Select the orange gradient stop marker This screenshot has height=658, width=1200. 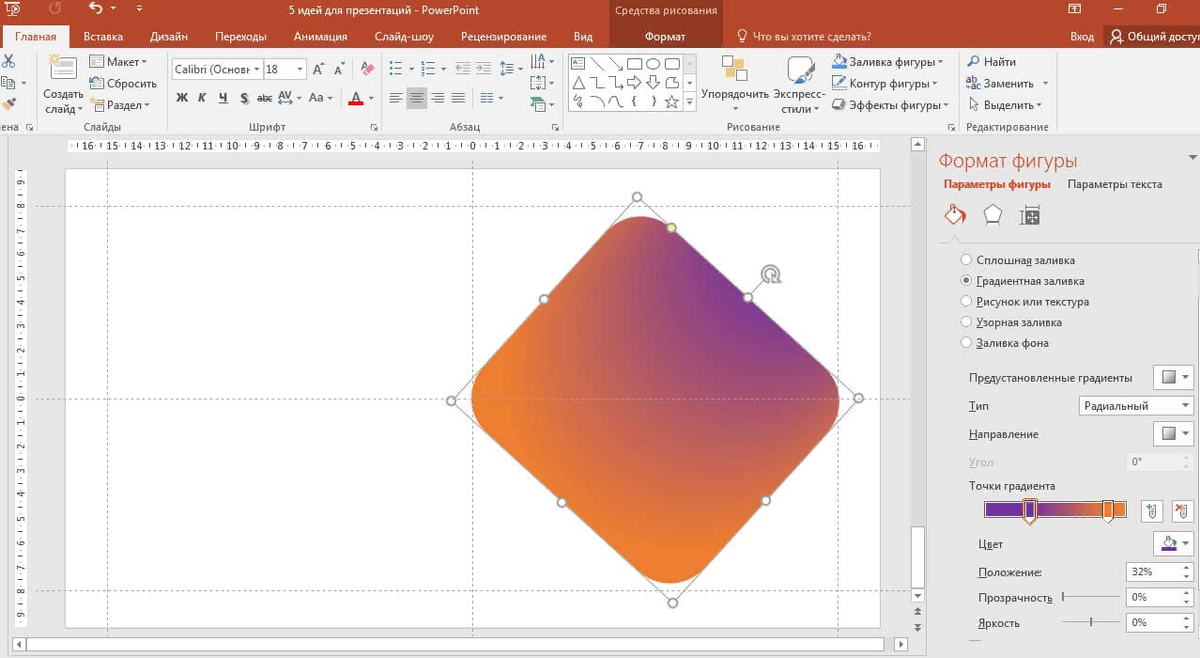coord(1108,511)
